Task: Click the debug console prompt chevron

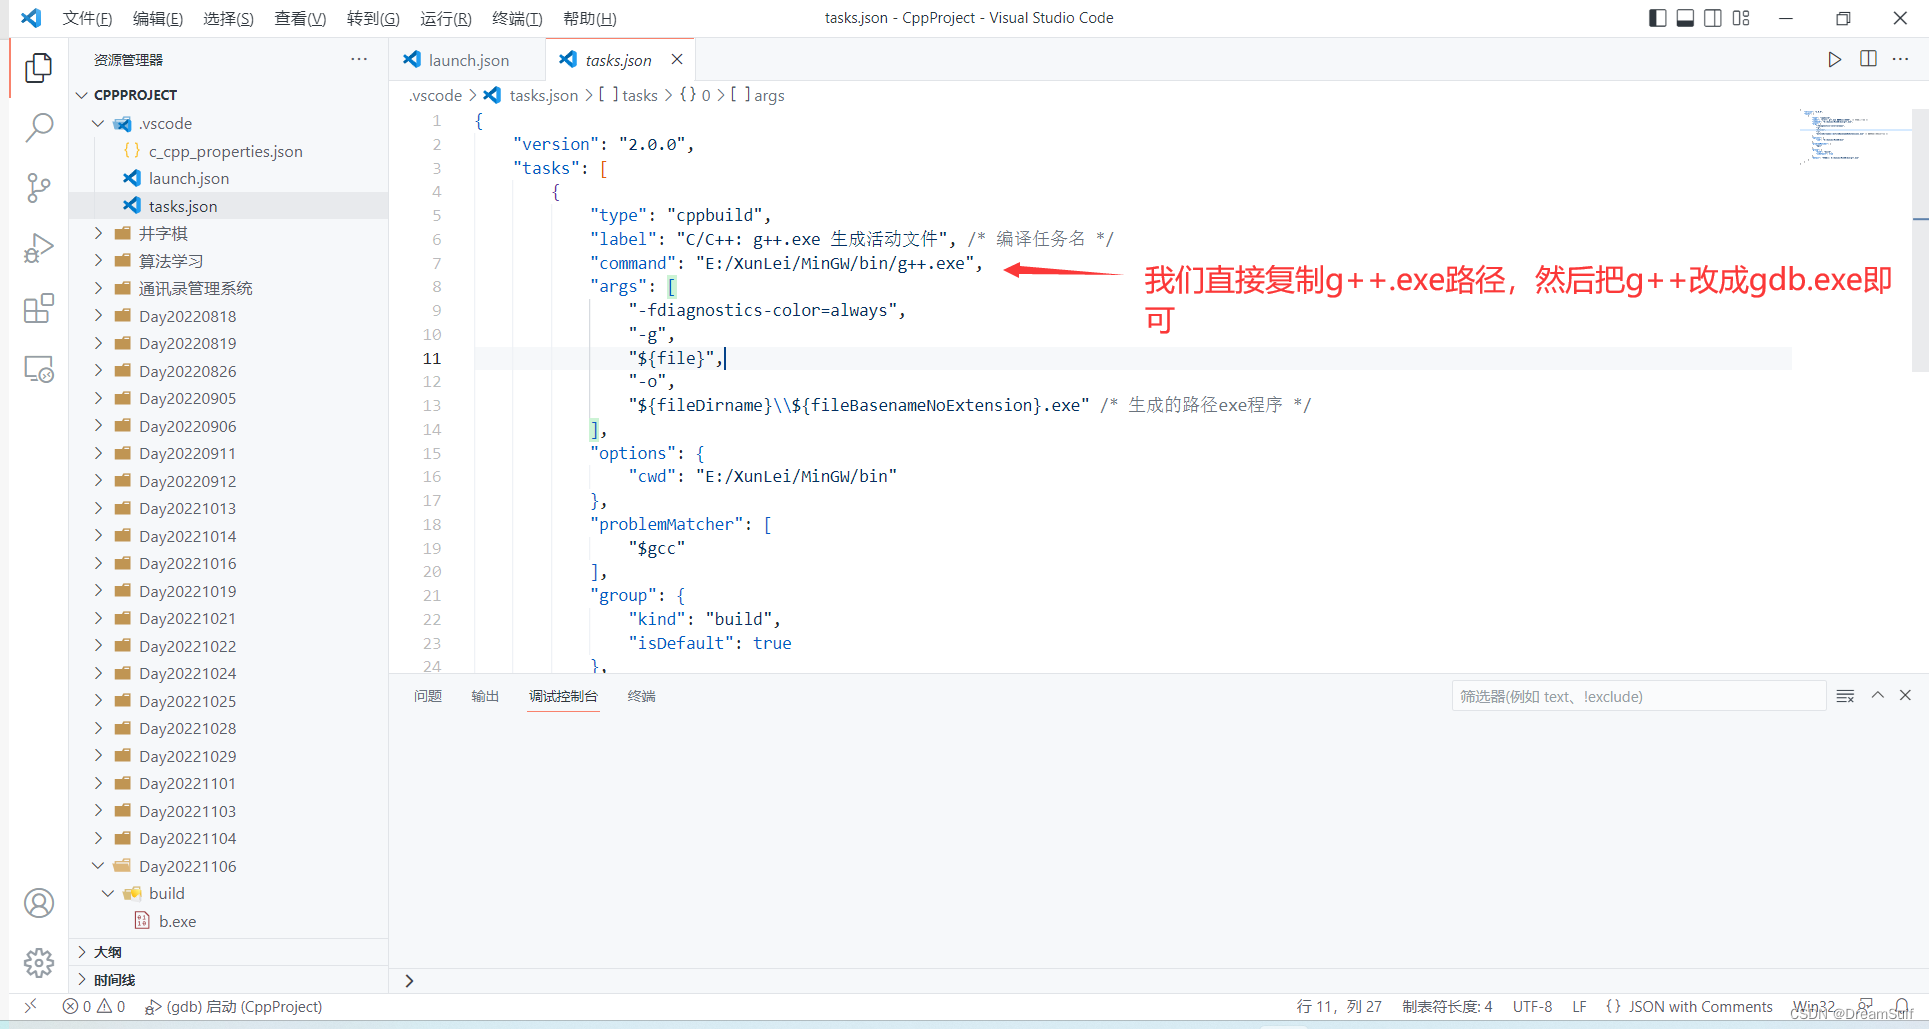Action: pos(409,981)
